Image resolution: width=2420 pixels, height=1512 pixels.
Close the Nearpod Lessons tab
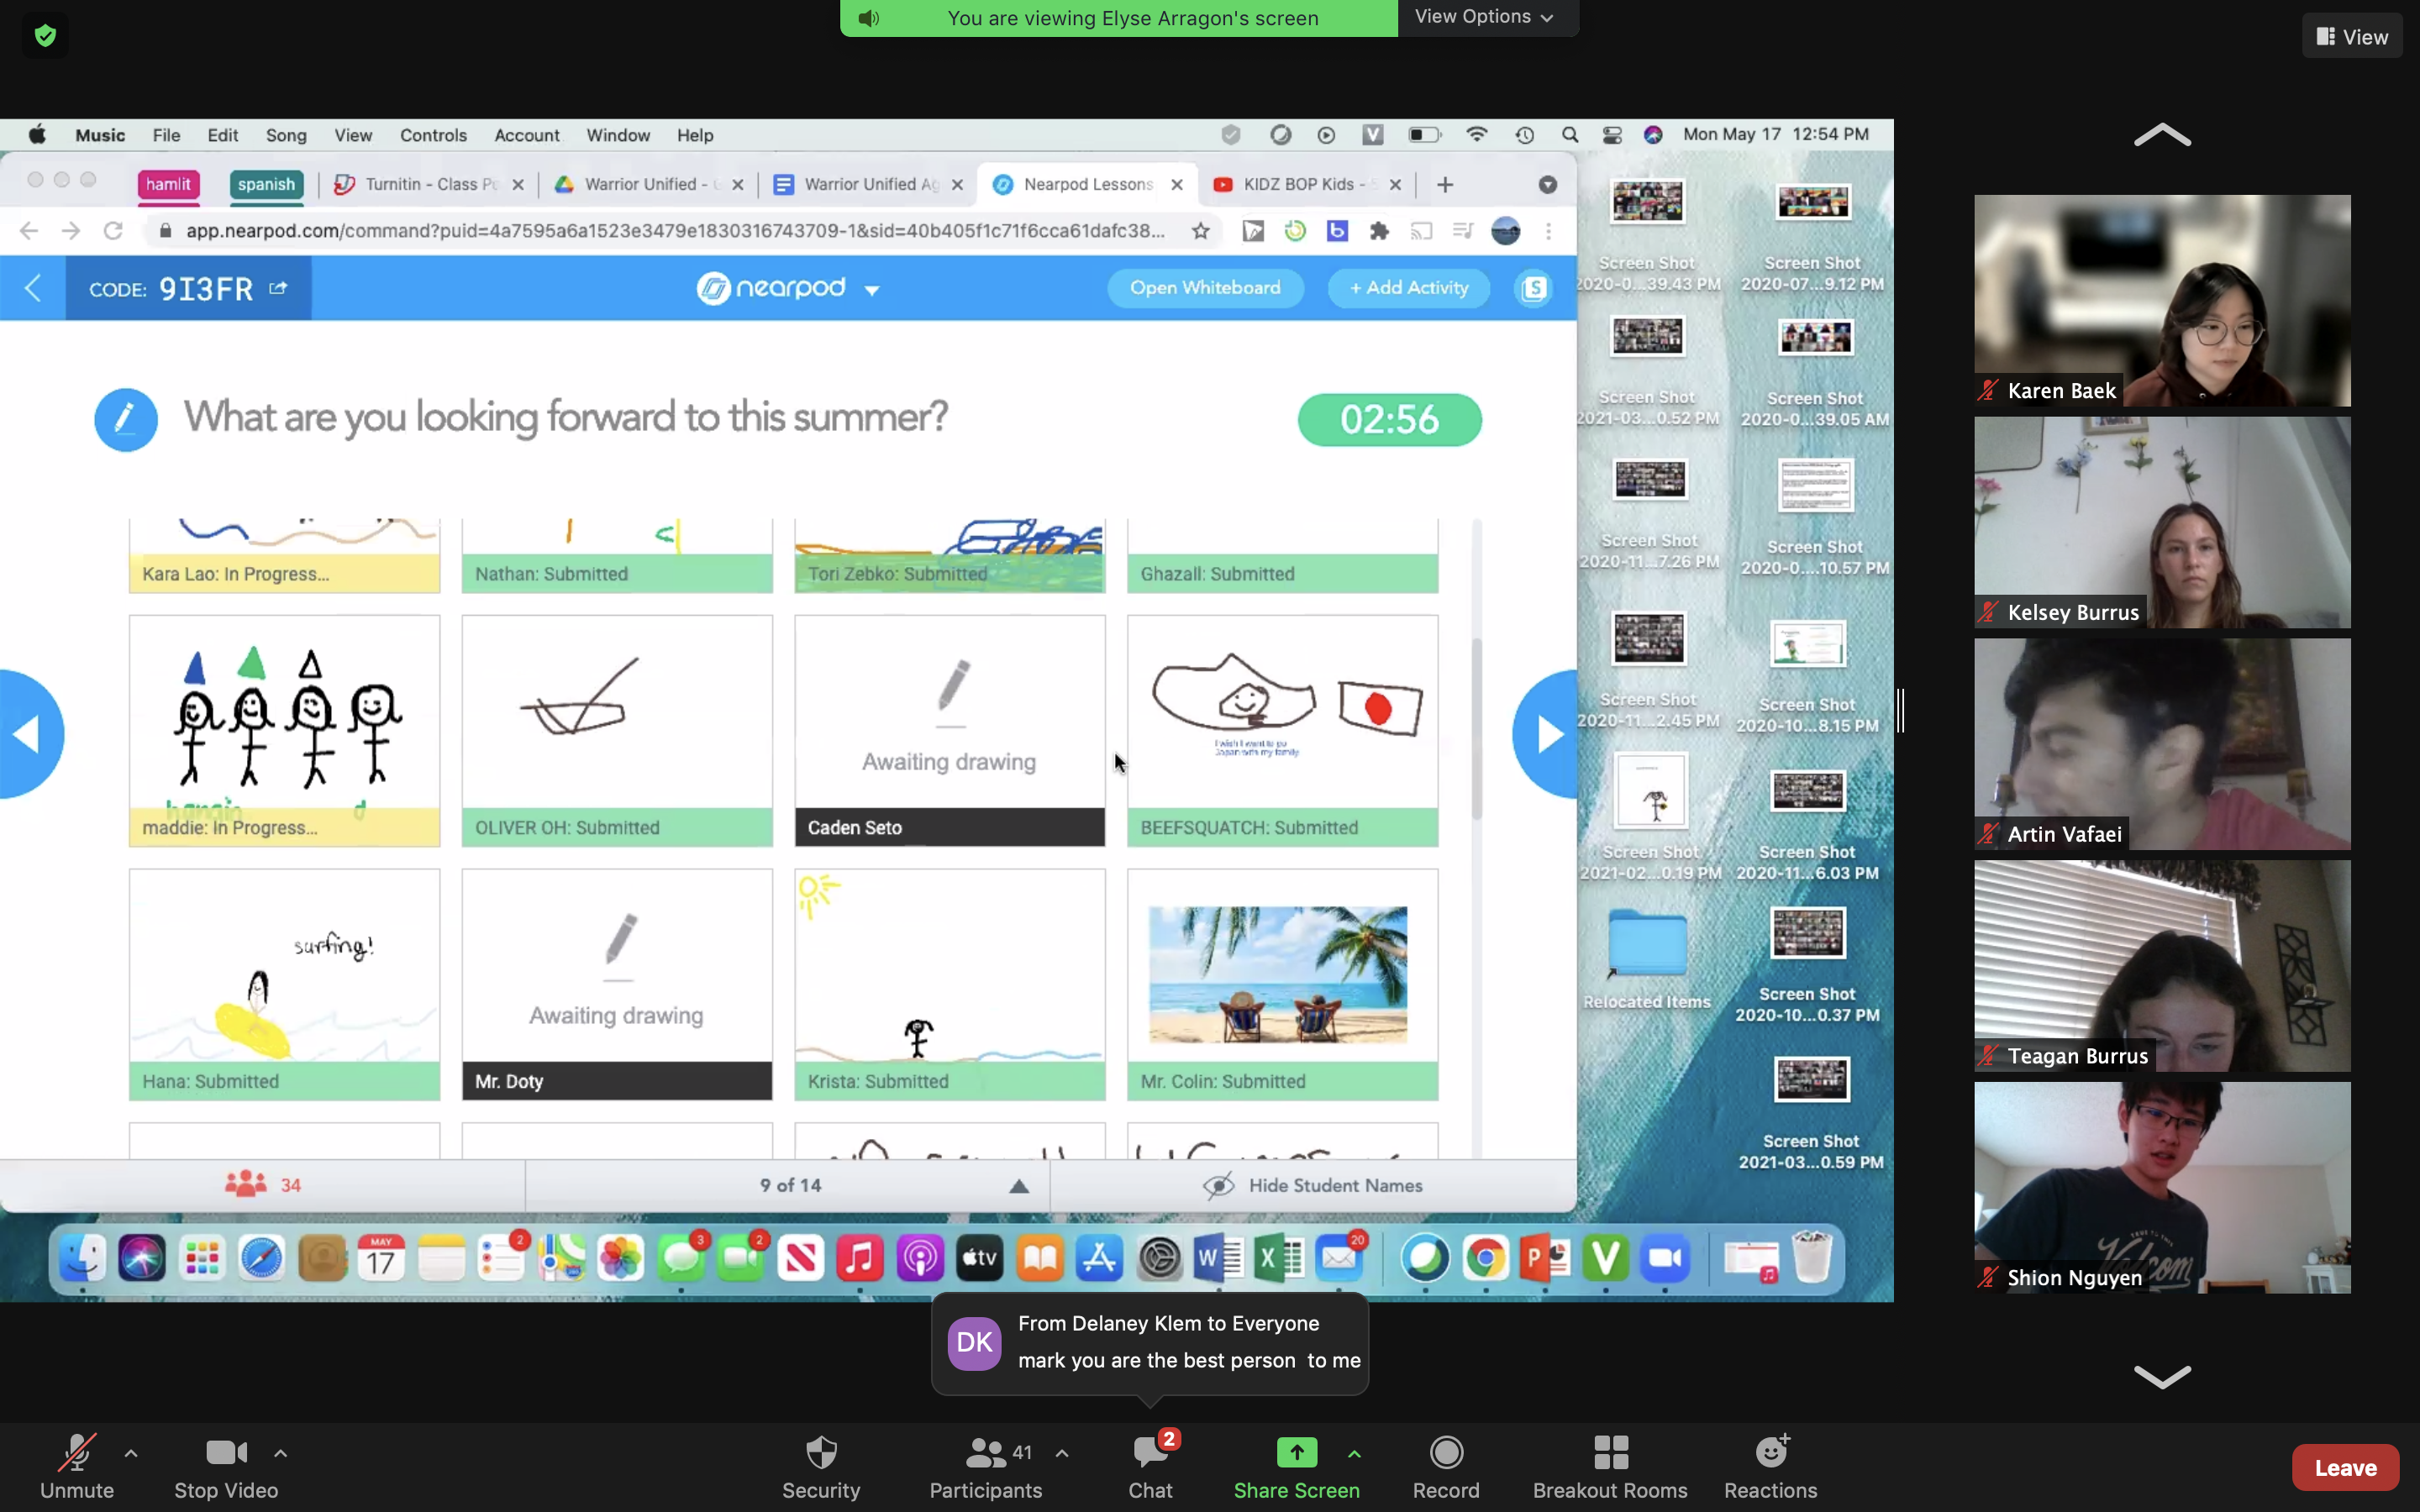[1177, 185]
